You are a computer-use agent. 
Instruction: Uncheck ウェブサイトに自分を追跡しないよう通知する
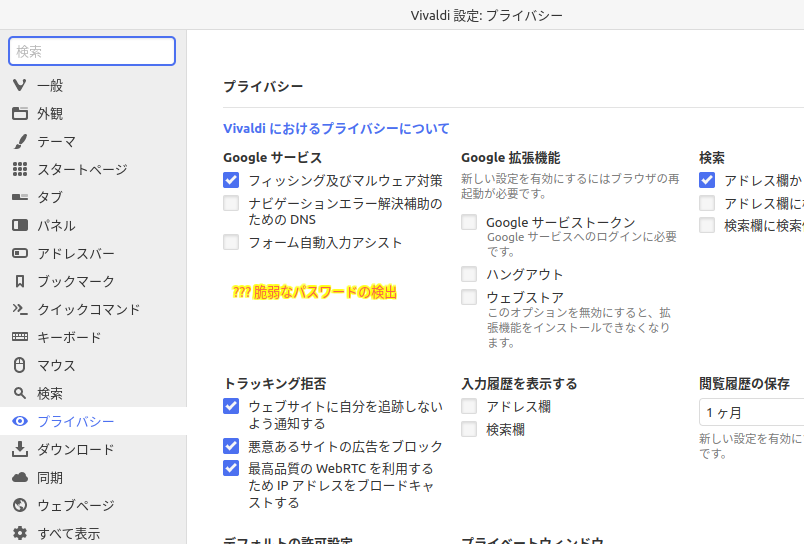[231, 406]
